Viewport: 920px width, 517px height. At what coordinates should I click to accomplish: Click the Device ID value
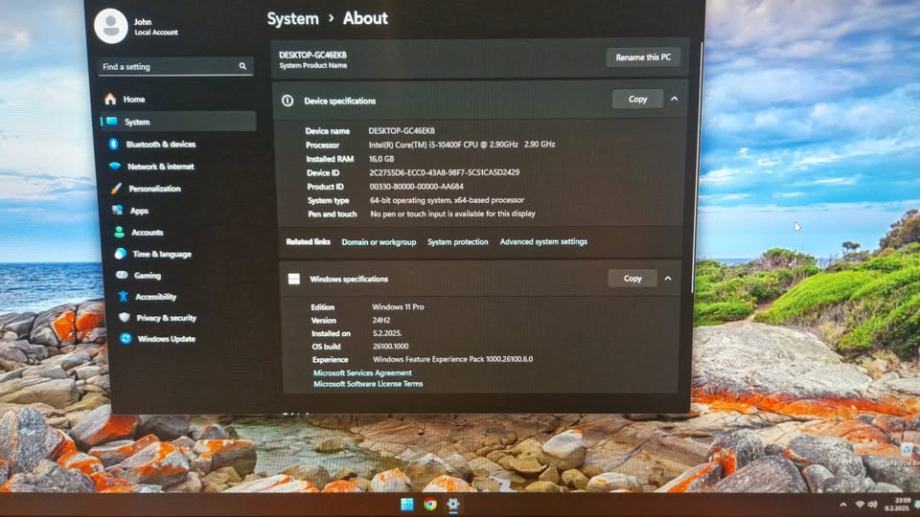(x=444, y=173)
